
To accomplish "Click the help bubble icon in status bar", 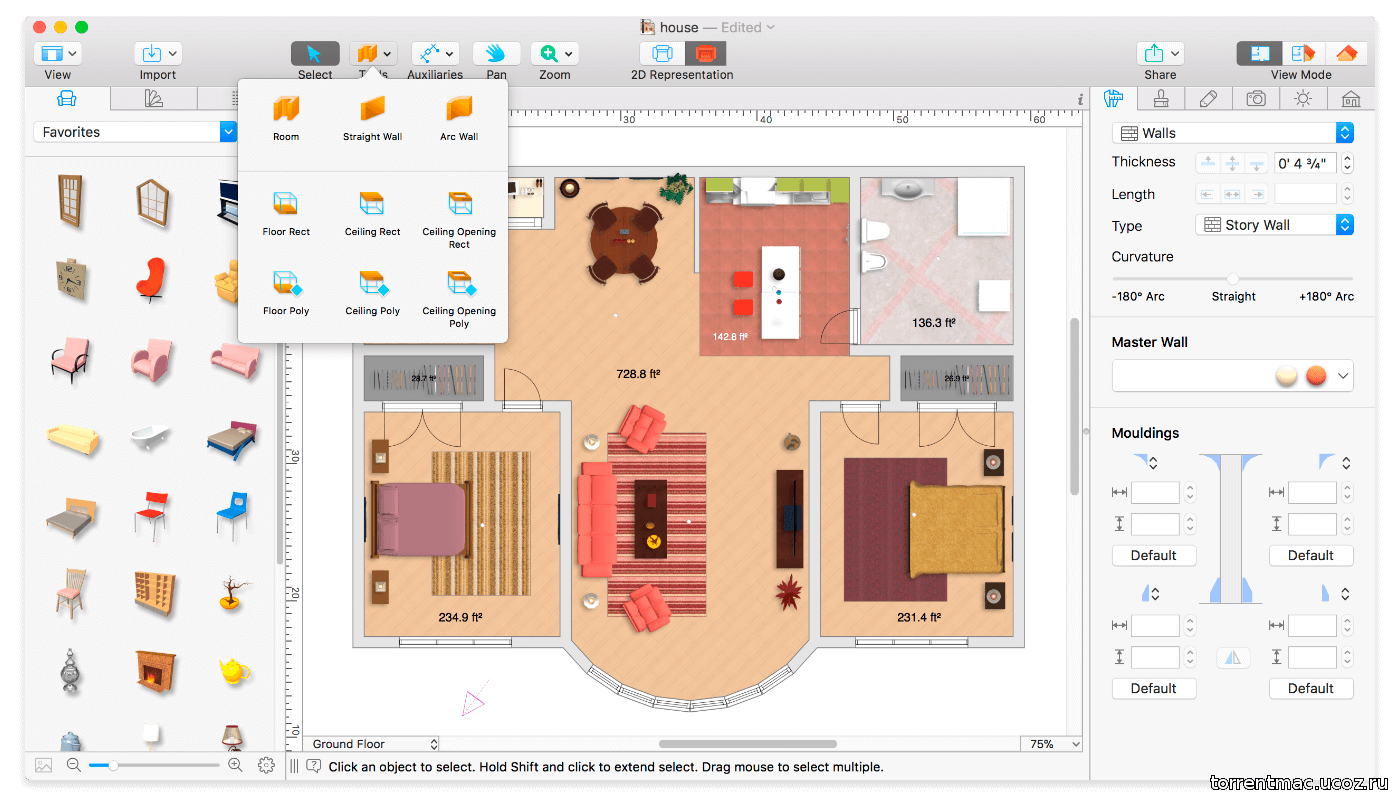I will coord(314,767).
